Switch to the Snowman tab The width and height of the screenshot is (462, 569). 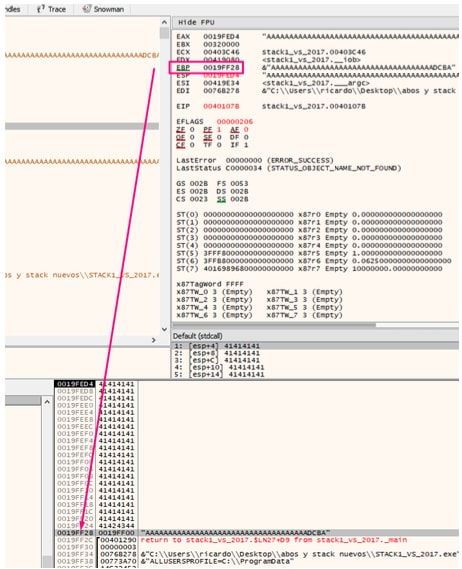click(x=103, y=9)
